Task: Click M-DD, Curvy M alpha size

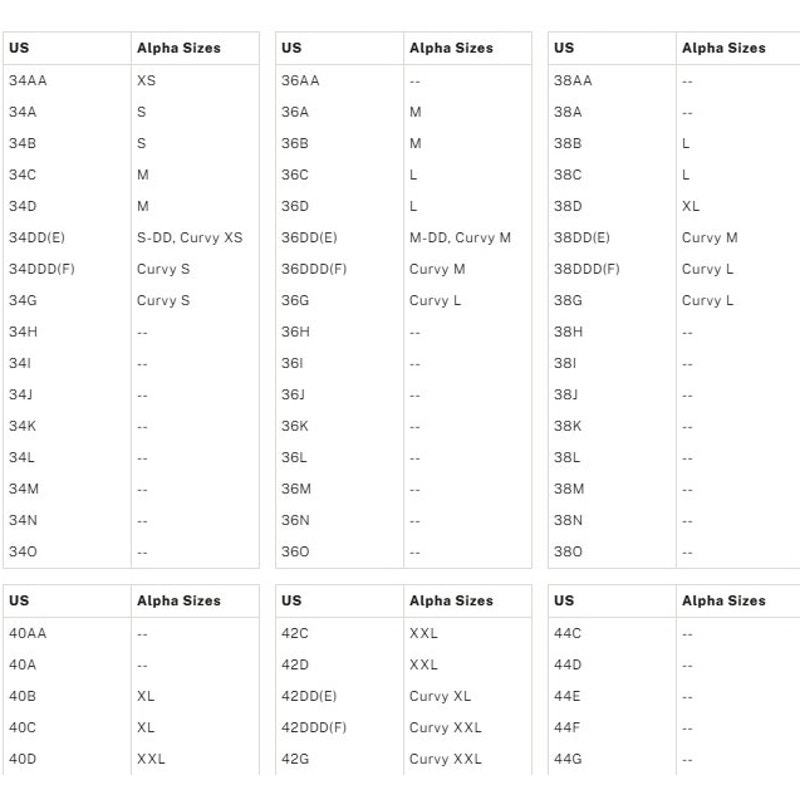Action: (460, 238)
